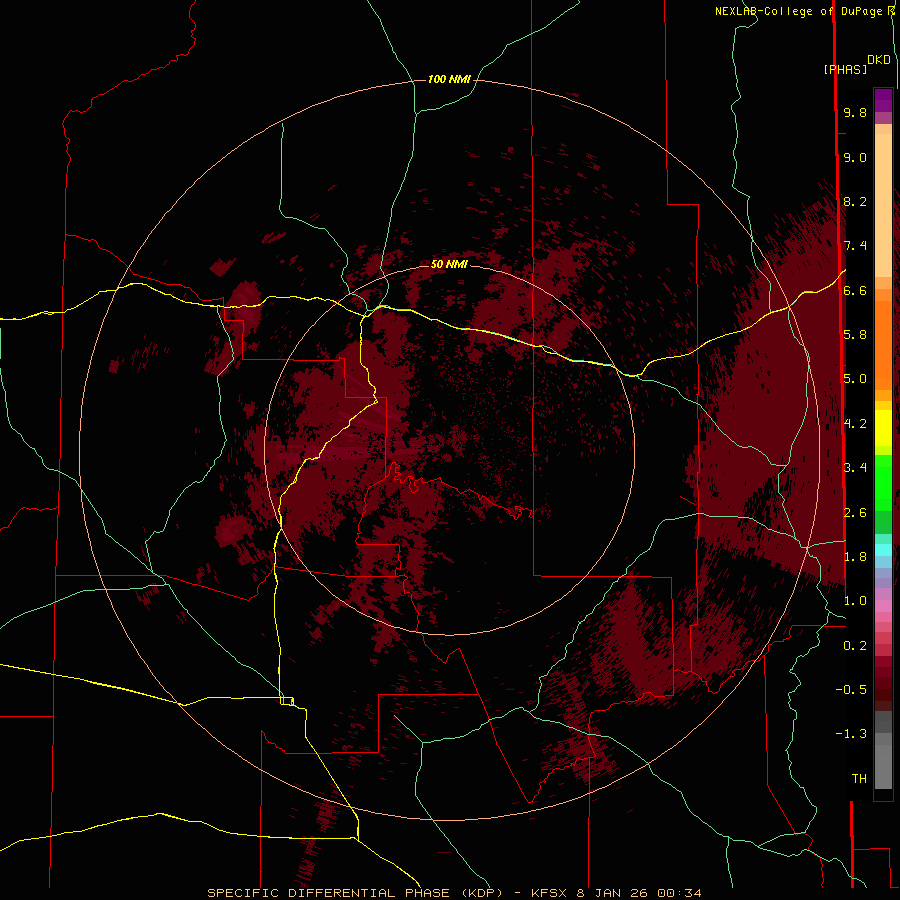Select the TH threshold label
This screenshot has width=900, height=900.
point(859,779)
